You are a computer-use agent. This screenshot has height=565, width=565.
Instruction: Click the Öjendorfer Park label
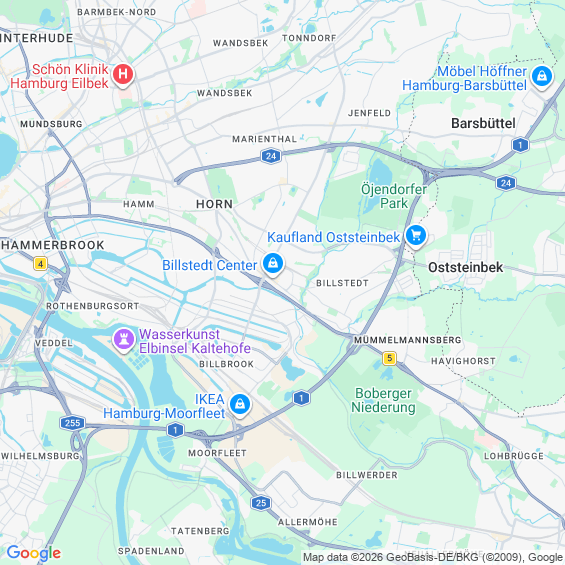[394, 196]
